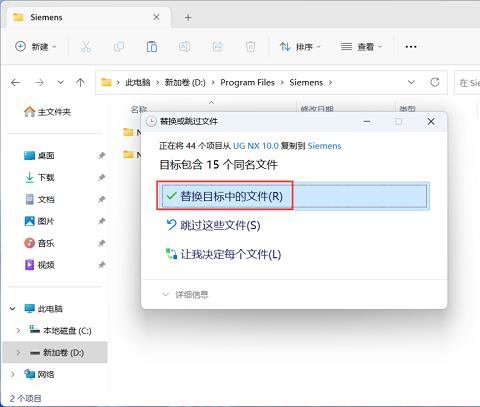Open the more options ellipsis menu
The width and height of the screenshot is (480, 407).
pyautogui.click(x=411, y=47)
